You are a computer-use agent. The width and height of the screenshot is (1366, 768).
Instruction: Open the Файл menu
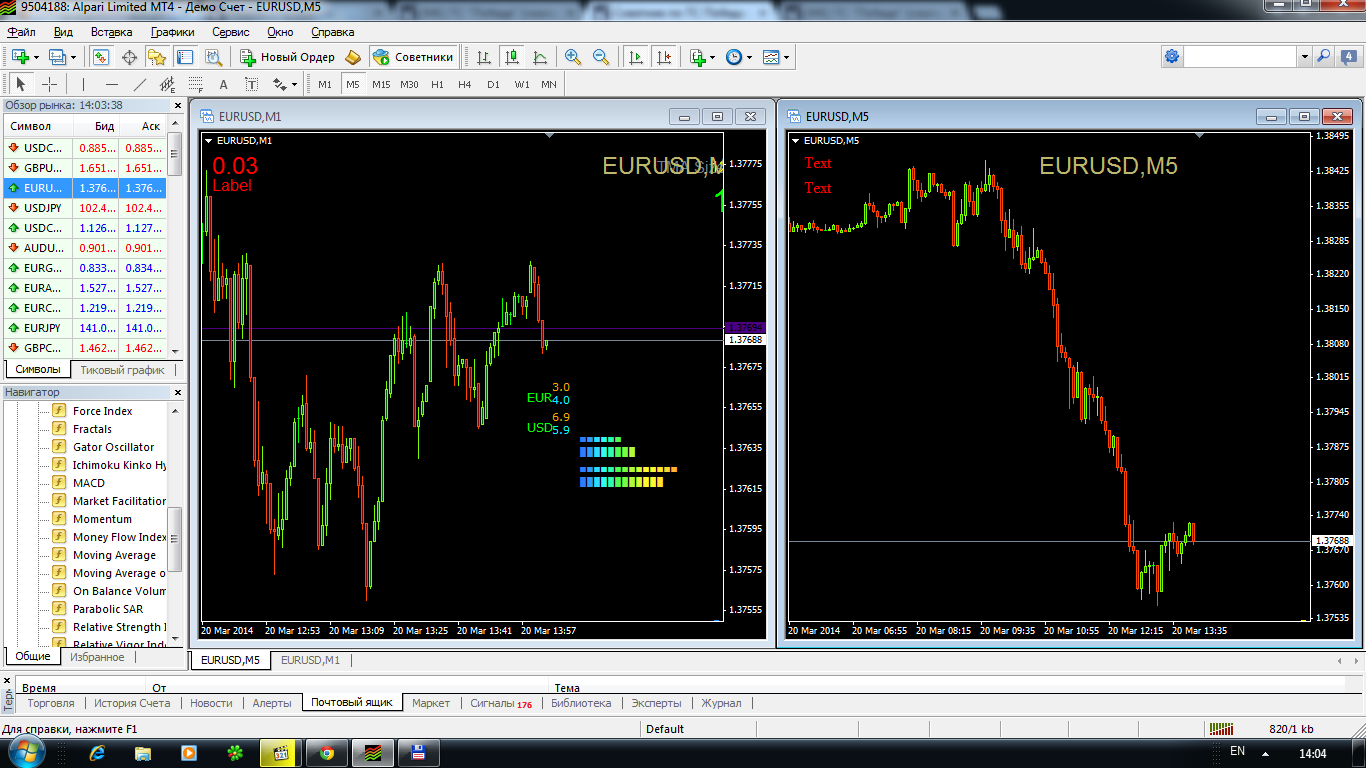point(21,32)
